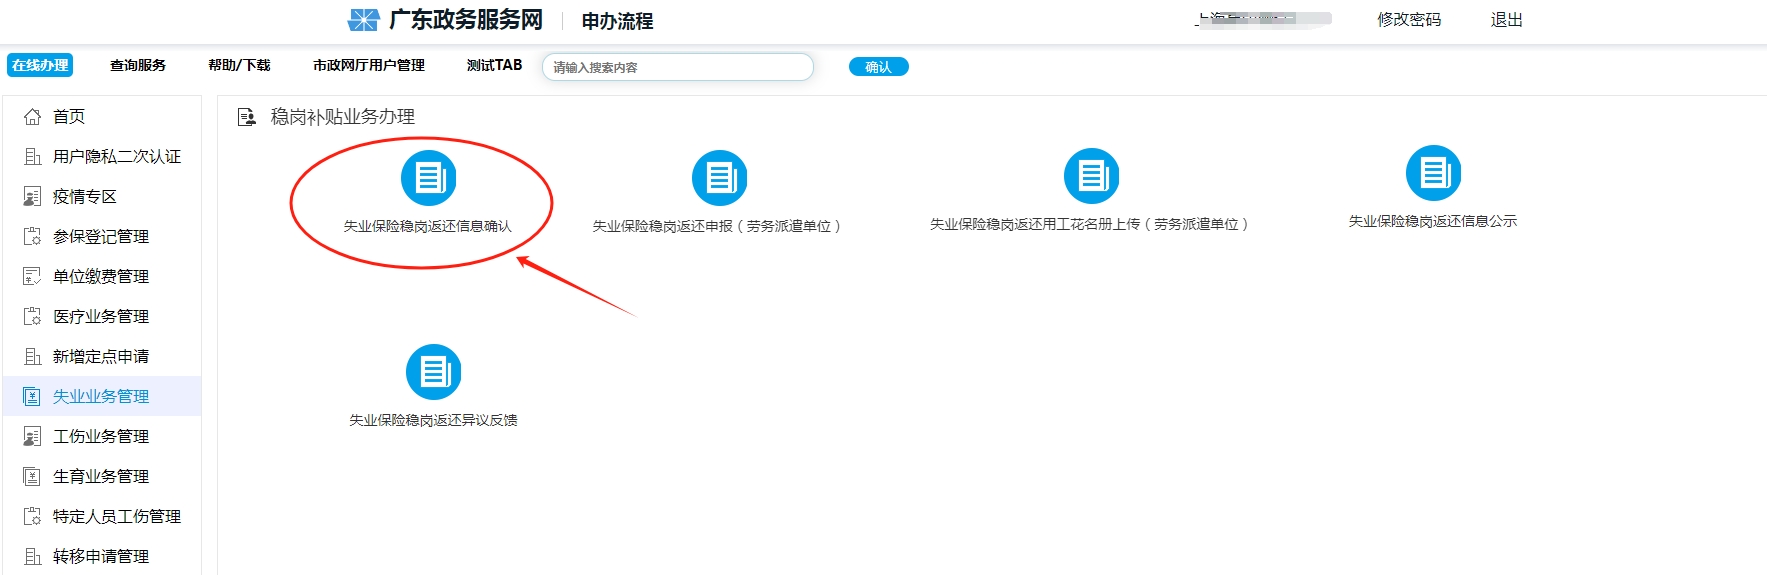Select the 在线办理 tab

pos(40,65)
